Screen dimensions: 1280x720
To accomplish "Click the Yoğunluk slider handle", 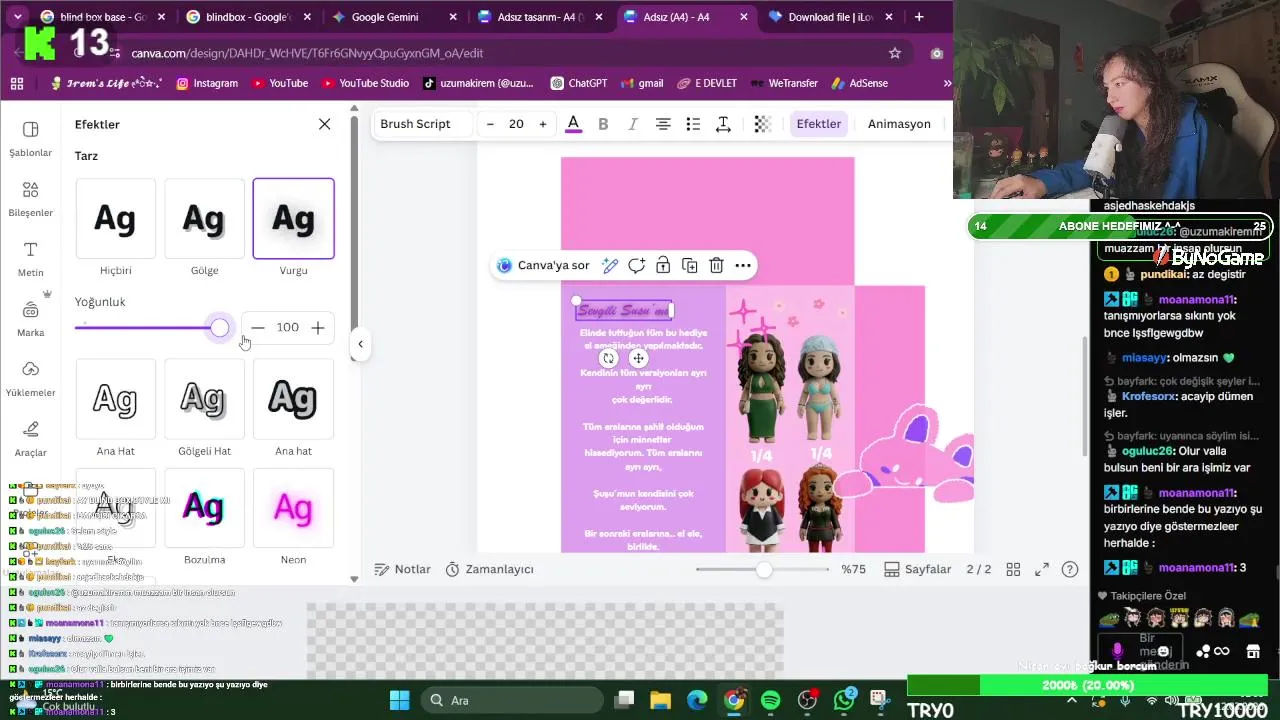I will pos(220,328).
